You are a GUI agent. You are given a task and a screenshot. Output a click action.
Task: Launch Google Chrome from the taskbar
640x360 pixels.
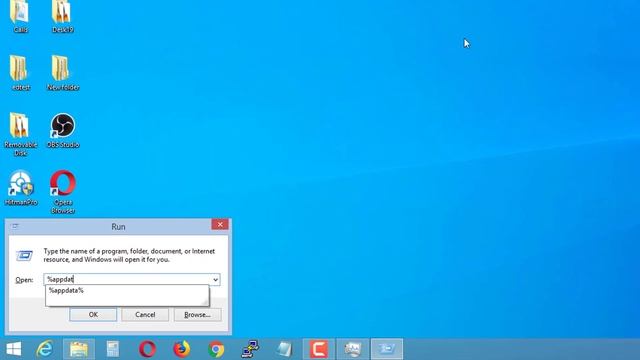click(216, 349)
